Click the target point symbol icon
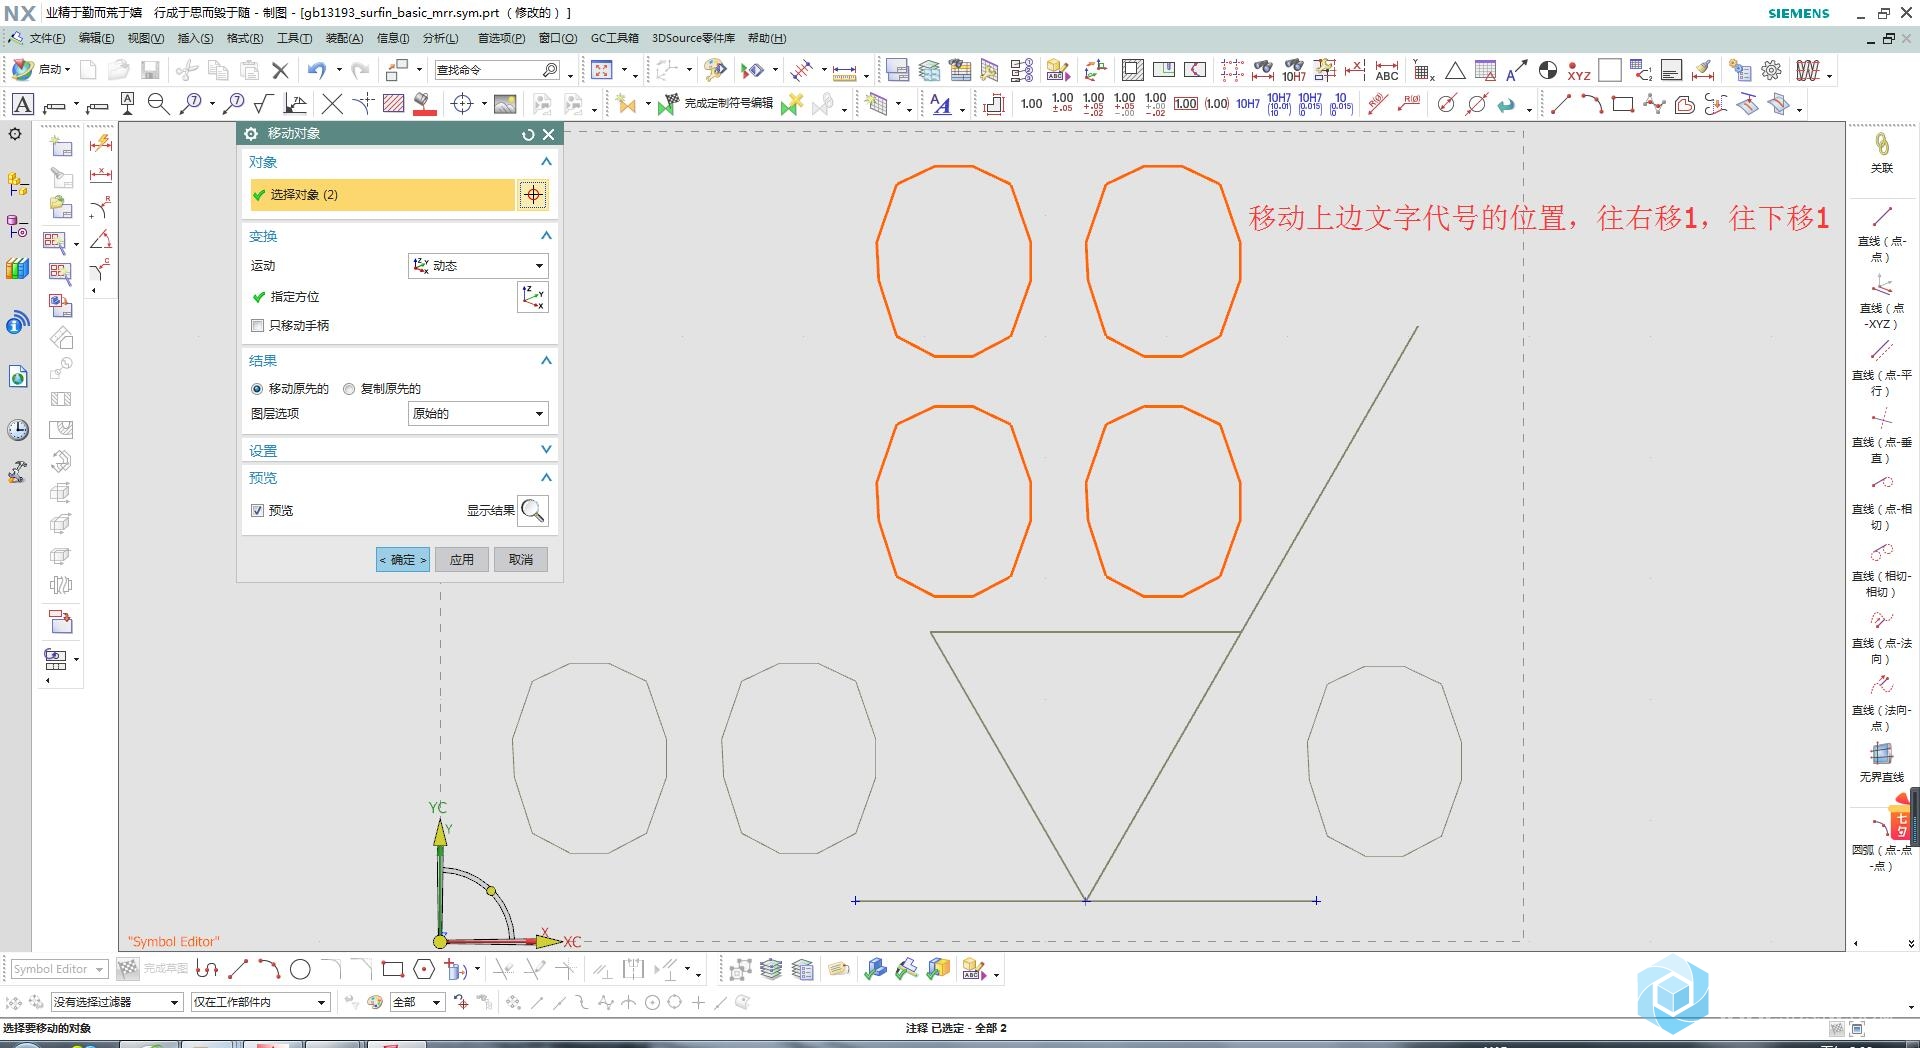This screenshot has width=1920, height=1048. pyautogui.click(x=462, y=104)
